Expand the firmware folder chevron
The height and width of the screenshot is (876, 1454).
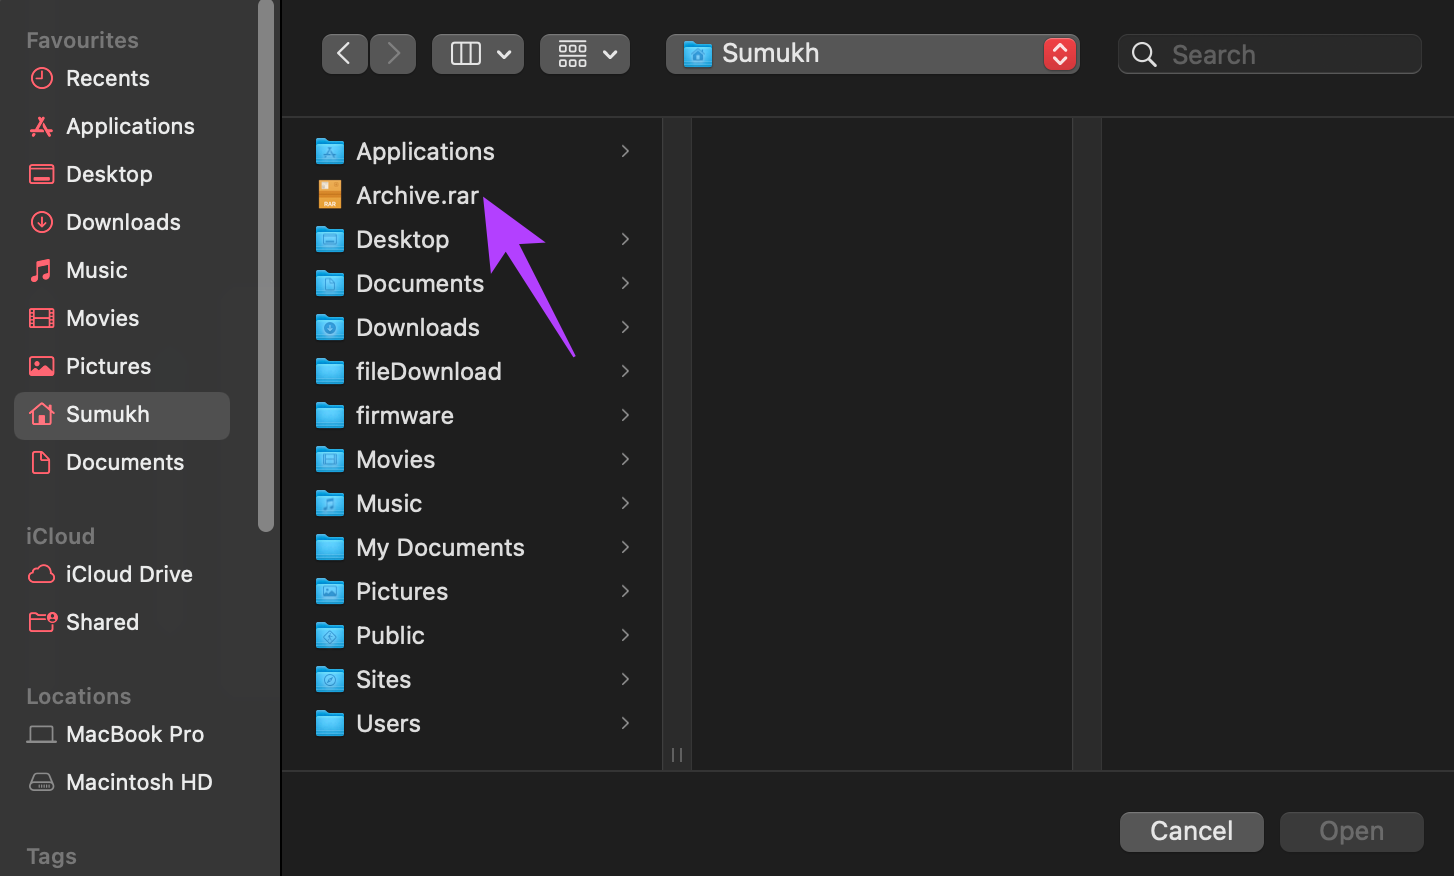[x=625, y=415]
